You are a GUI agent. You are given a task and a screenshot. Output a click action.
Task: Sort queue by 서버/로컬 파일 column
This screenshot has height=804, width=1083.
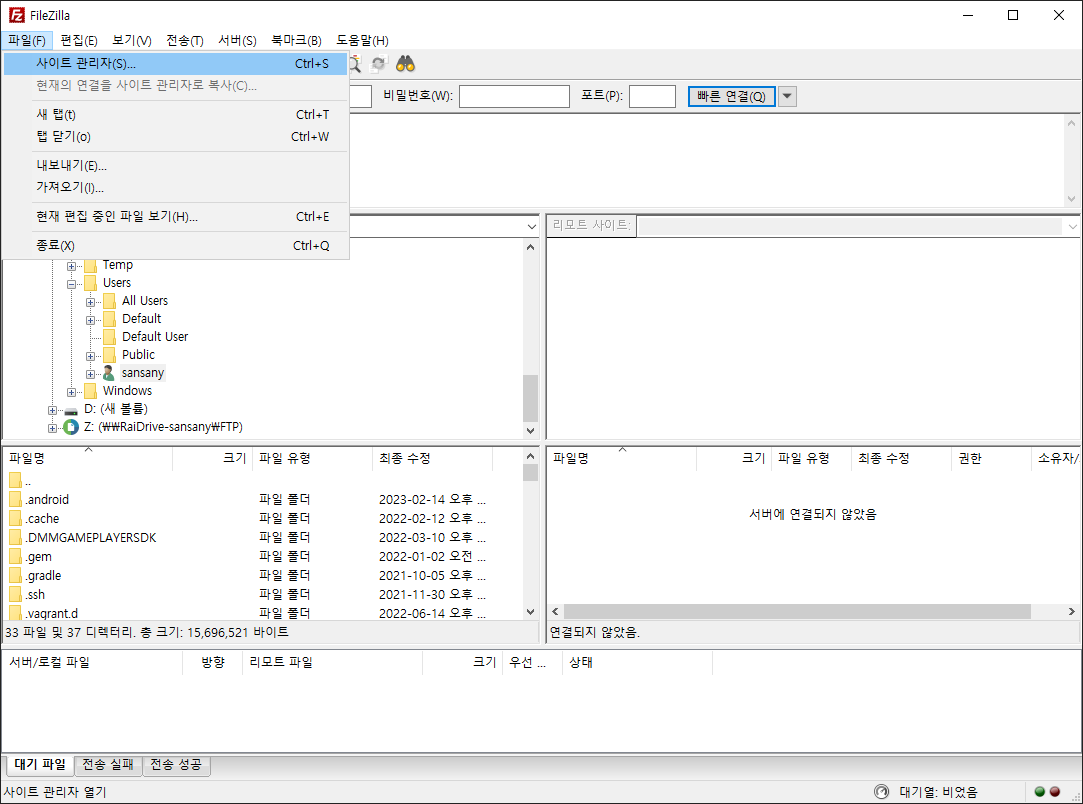pyautogui.click(x=93, y=662)
